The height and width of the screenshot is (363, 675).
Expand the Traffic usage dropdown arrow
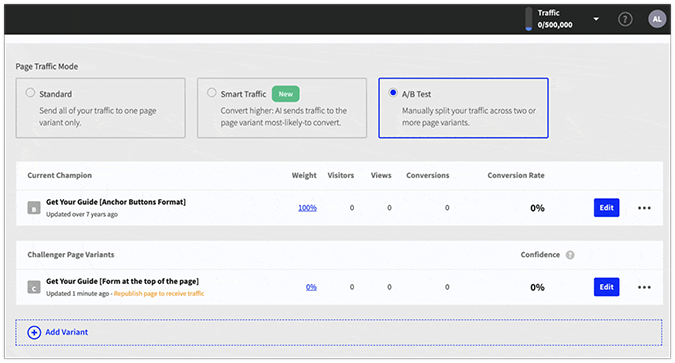596,19
